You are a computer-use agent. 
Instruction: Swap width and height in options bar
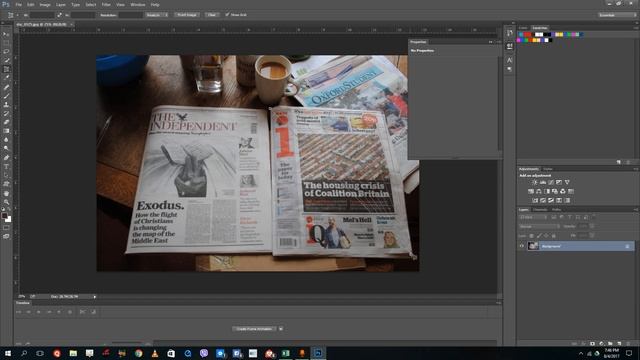[60, 15]
